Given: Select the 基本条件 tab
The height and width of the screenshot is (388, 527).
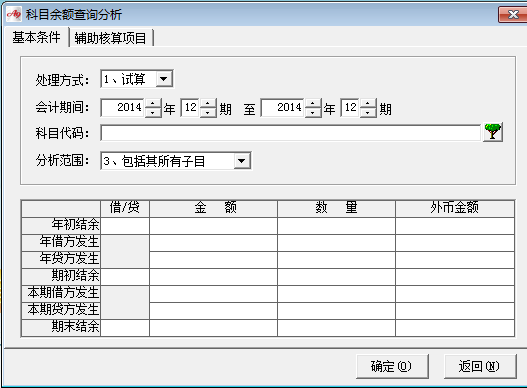Looking at the screenshot, I should (x=36, y=37).
